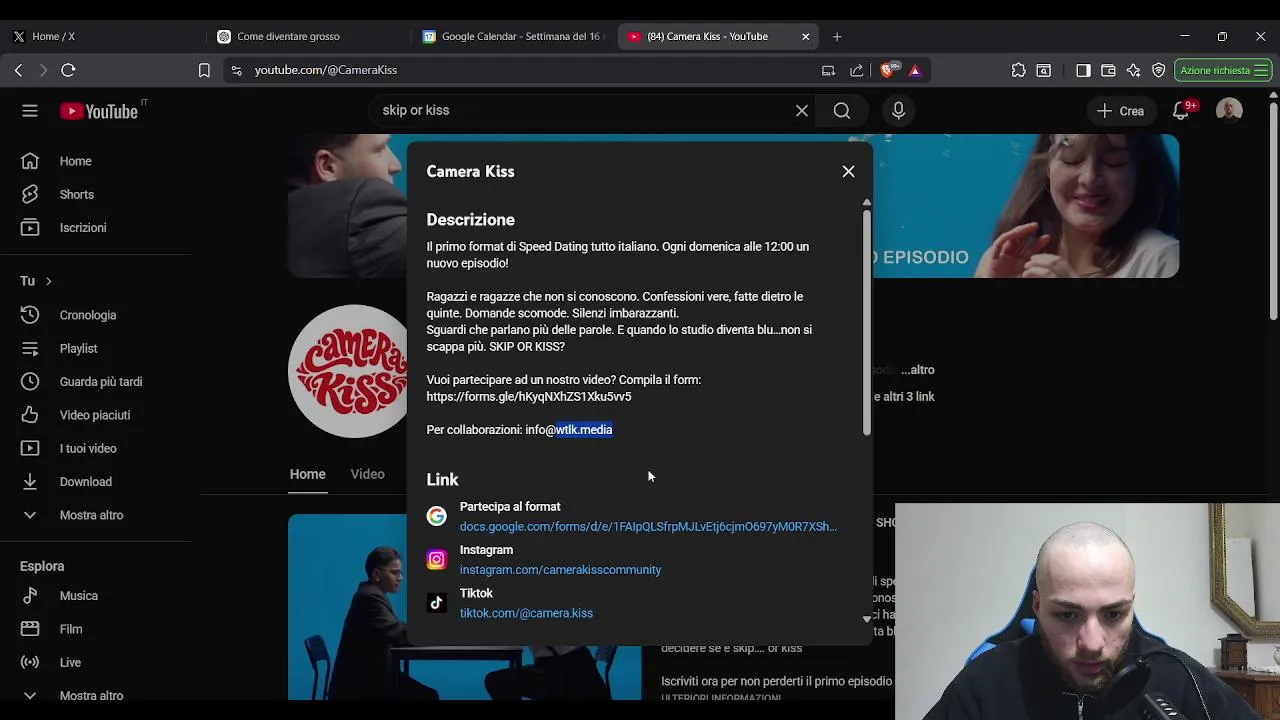This screenshot has width=1280, height=720.
Task: Click the TikTok icon in Link list
Action: pos(436,602)
